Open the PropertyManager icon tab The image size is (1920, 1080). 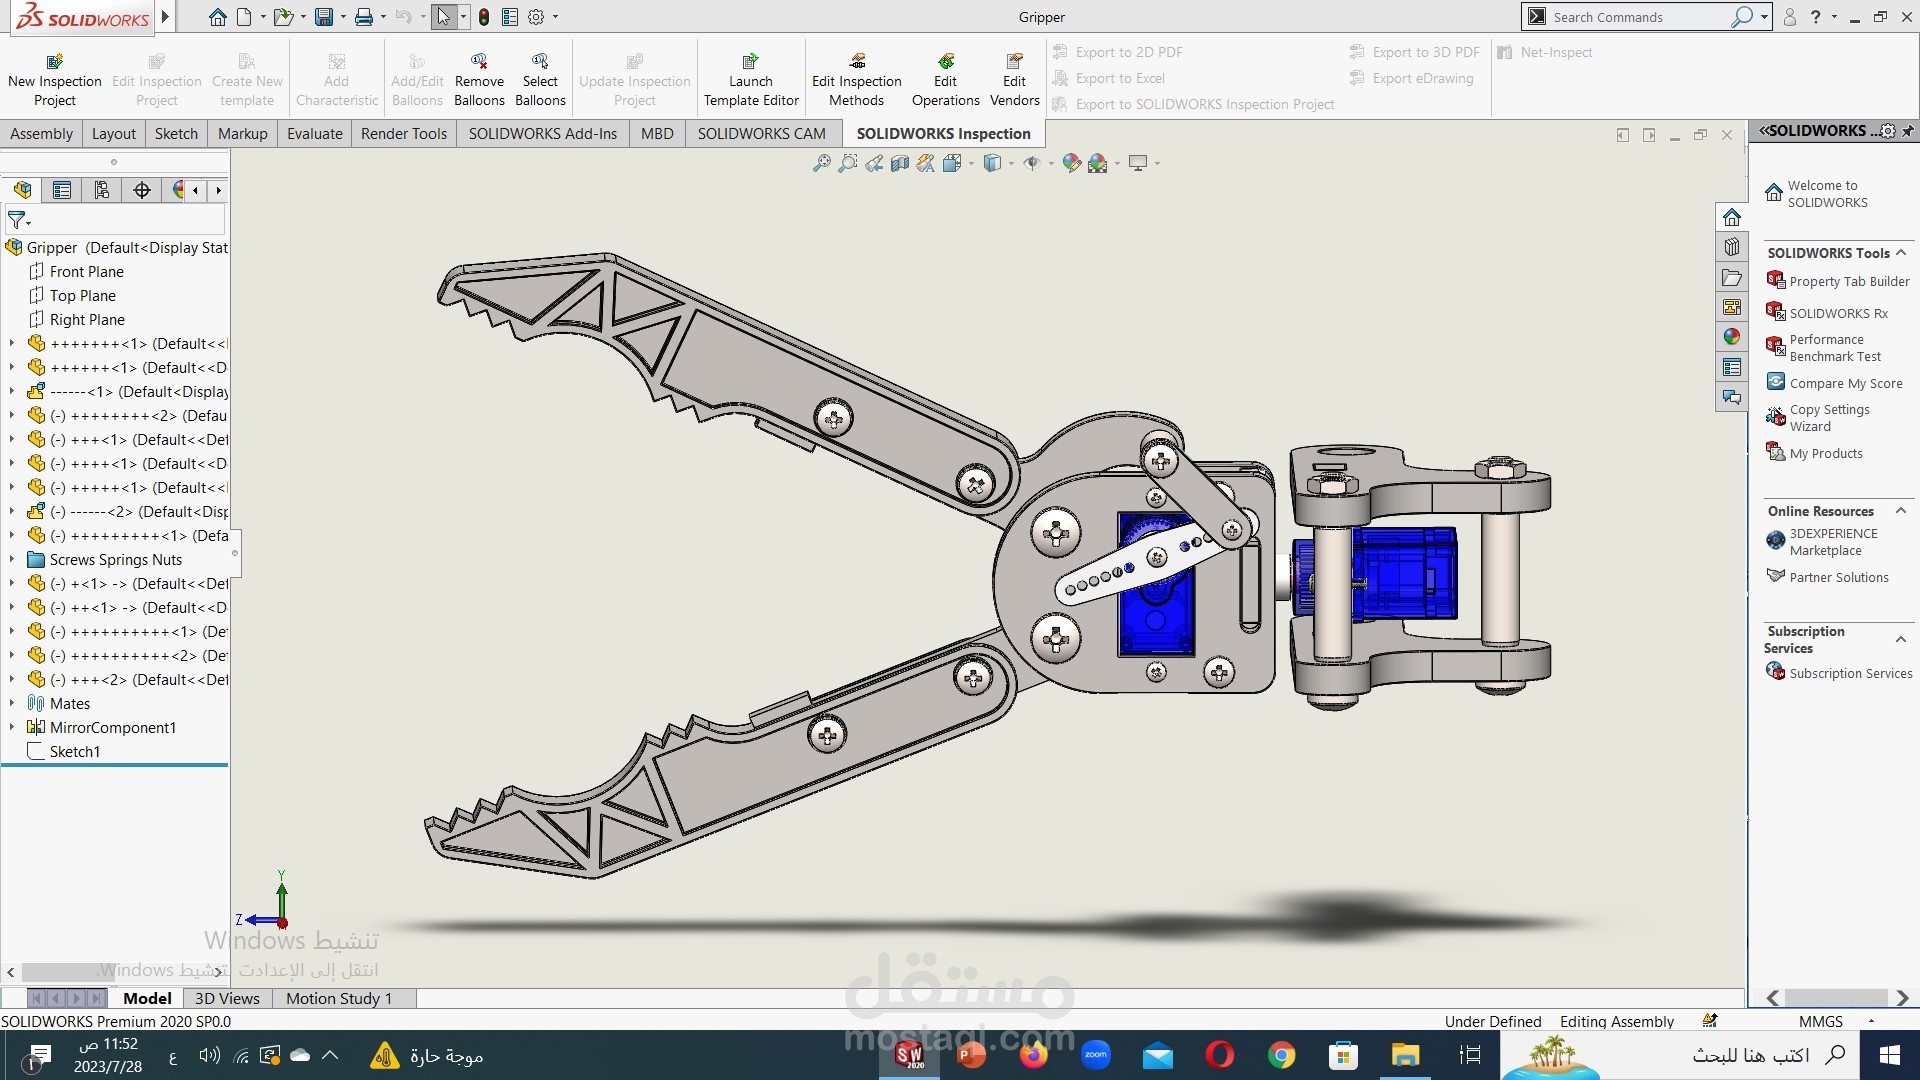[62, 190]
